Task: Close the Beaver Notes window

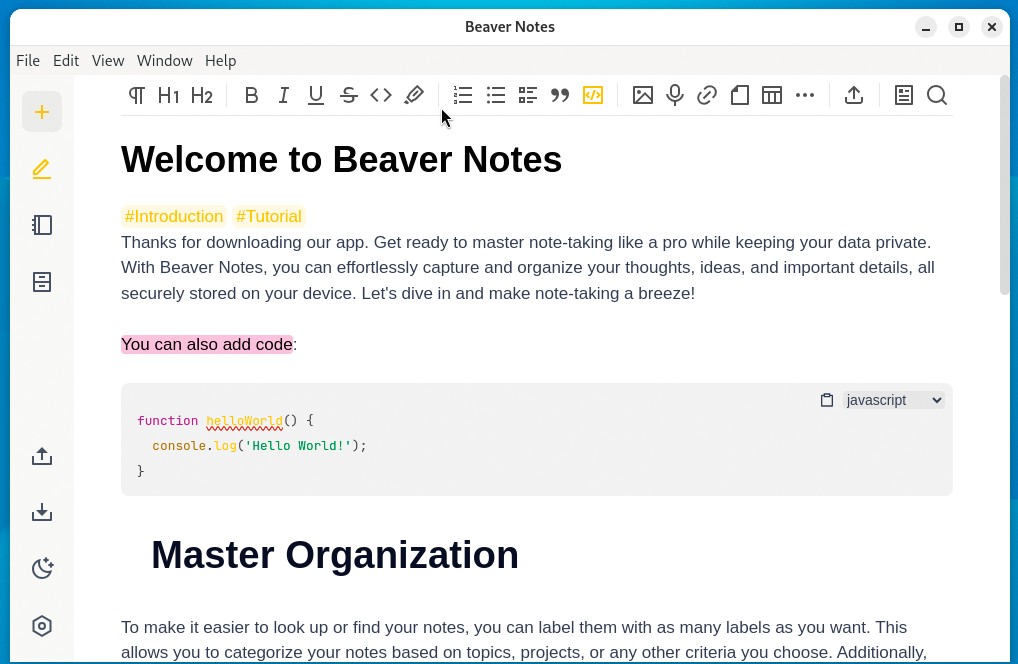Action: [x=992, y=27]
